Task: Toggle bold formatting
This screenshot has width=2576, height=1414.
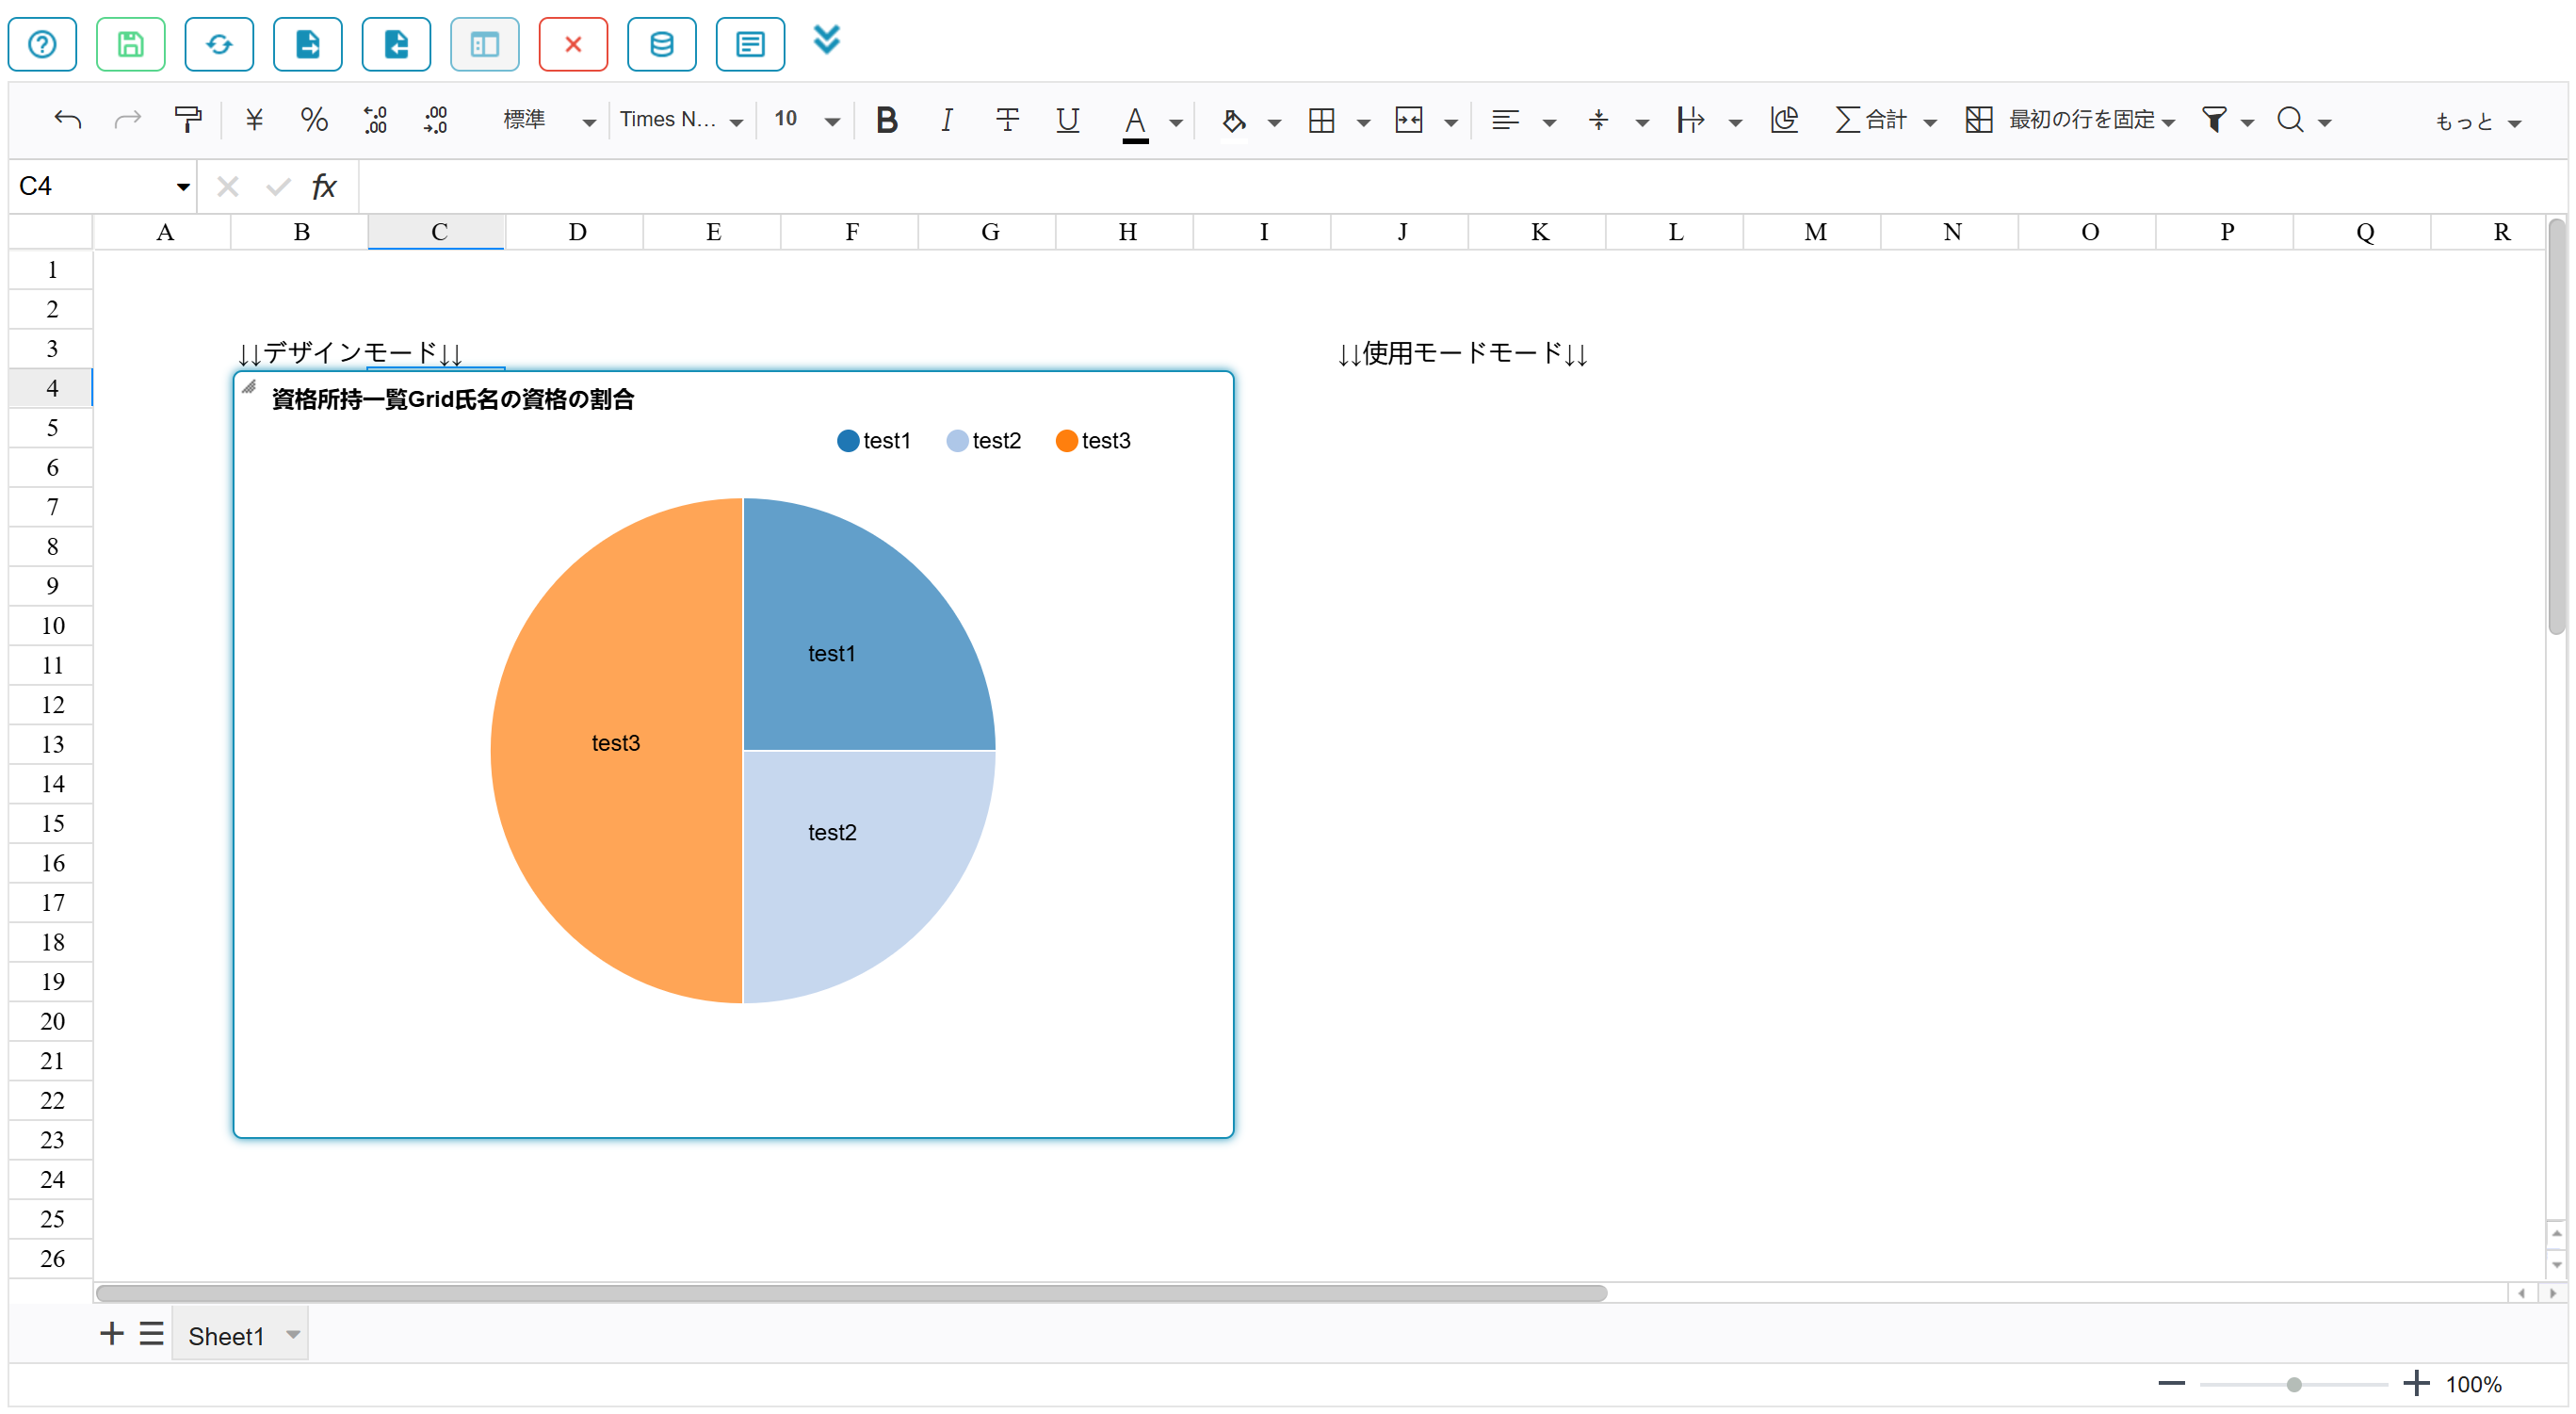Action: click(x=886, y=120)
